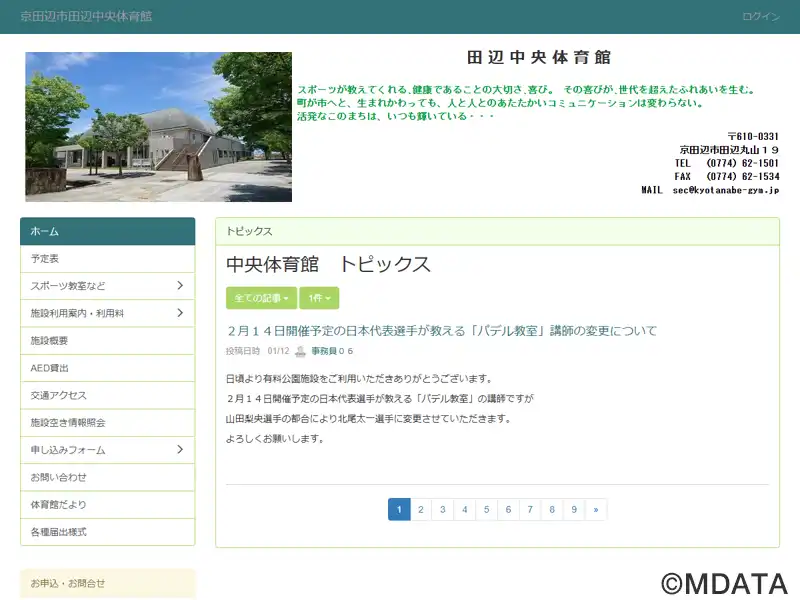The image size is (800, 600).
Task: Click the gymnasium building photo
Action: tap(158, 127)
